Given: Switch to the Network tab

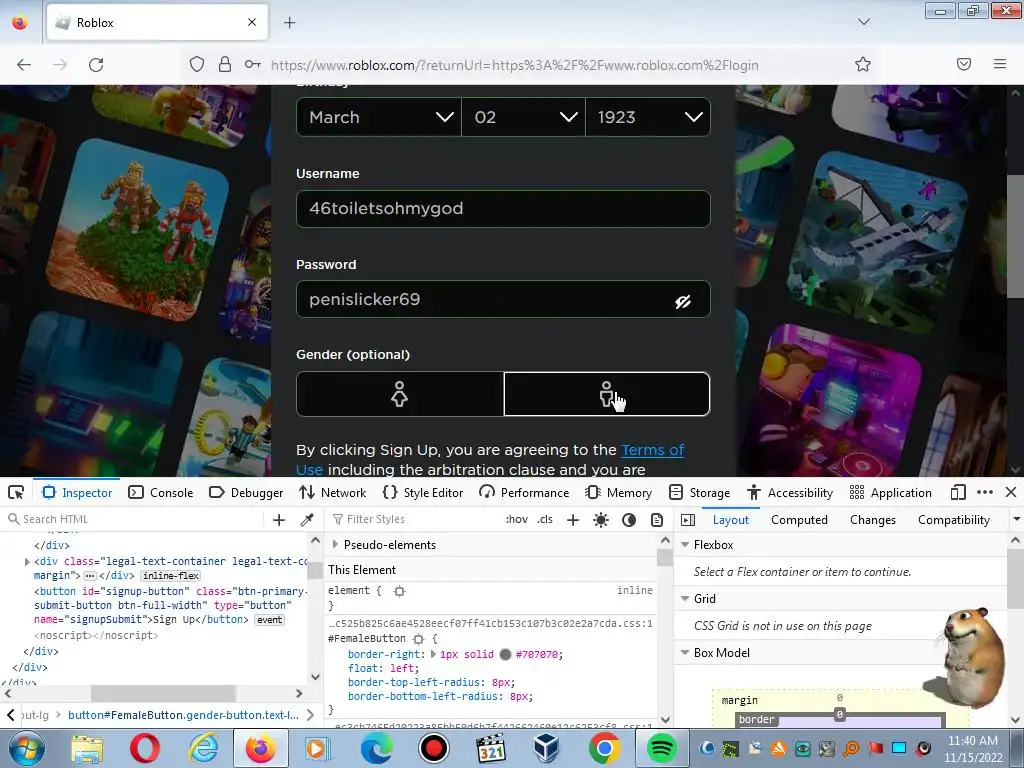Looking at the screenshot, I should 332,492.
